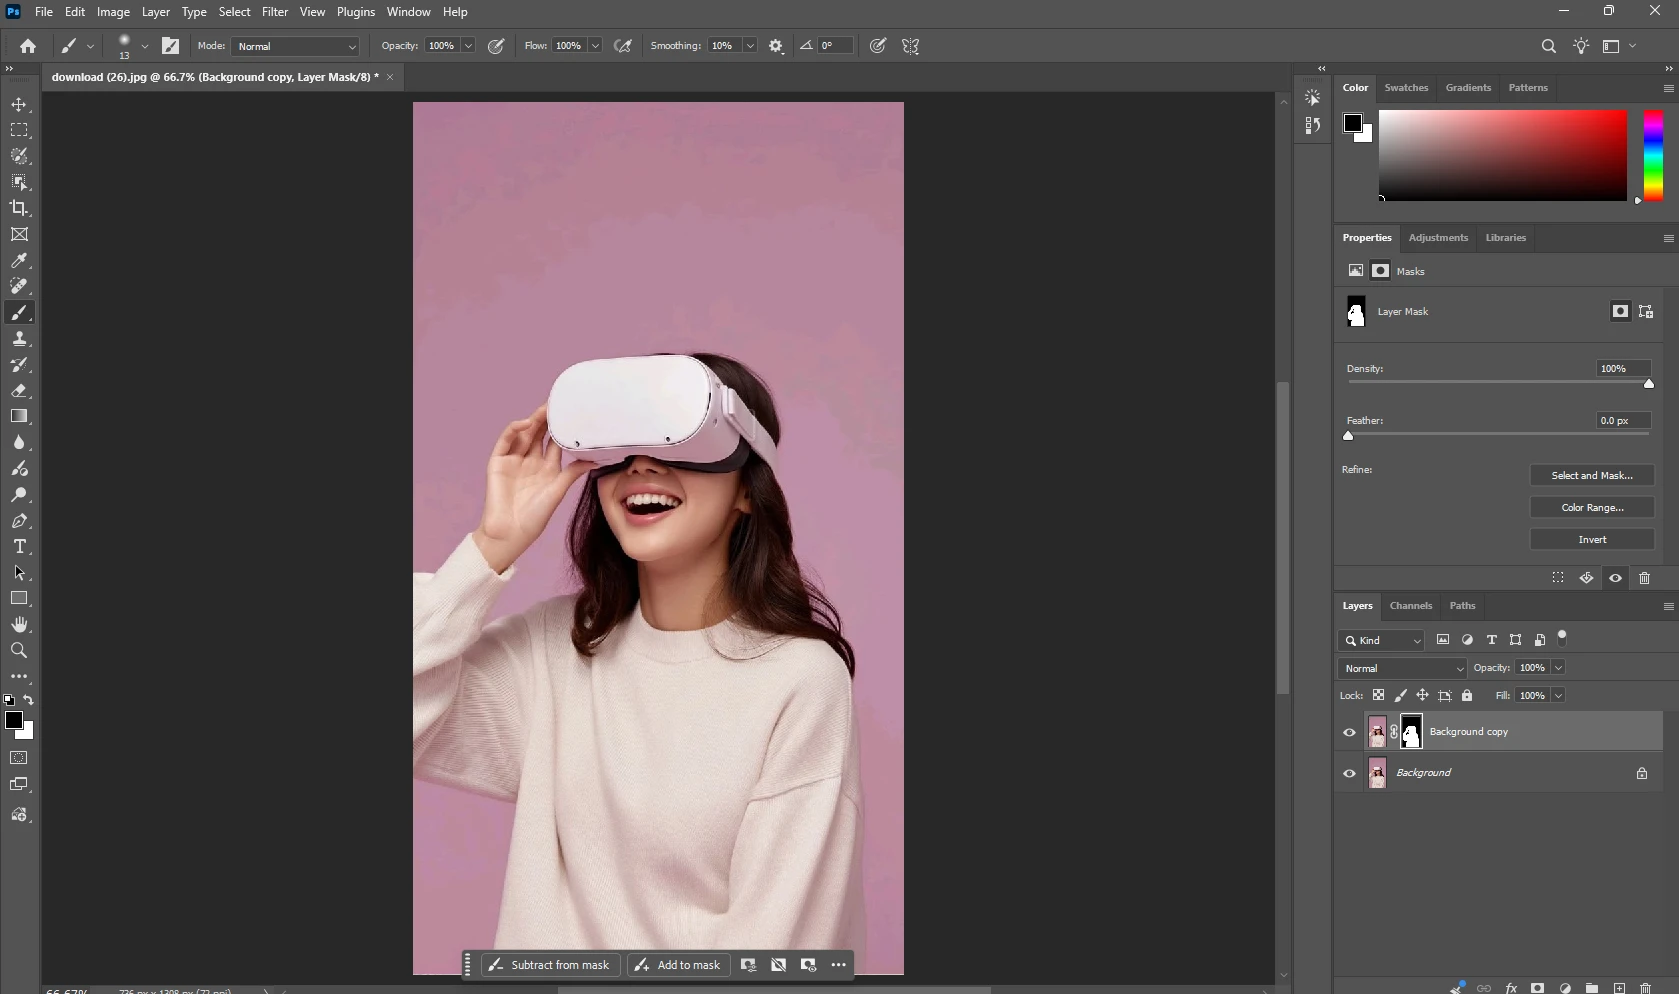Click the Color Range button

tap(1592, 508)
